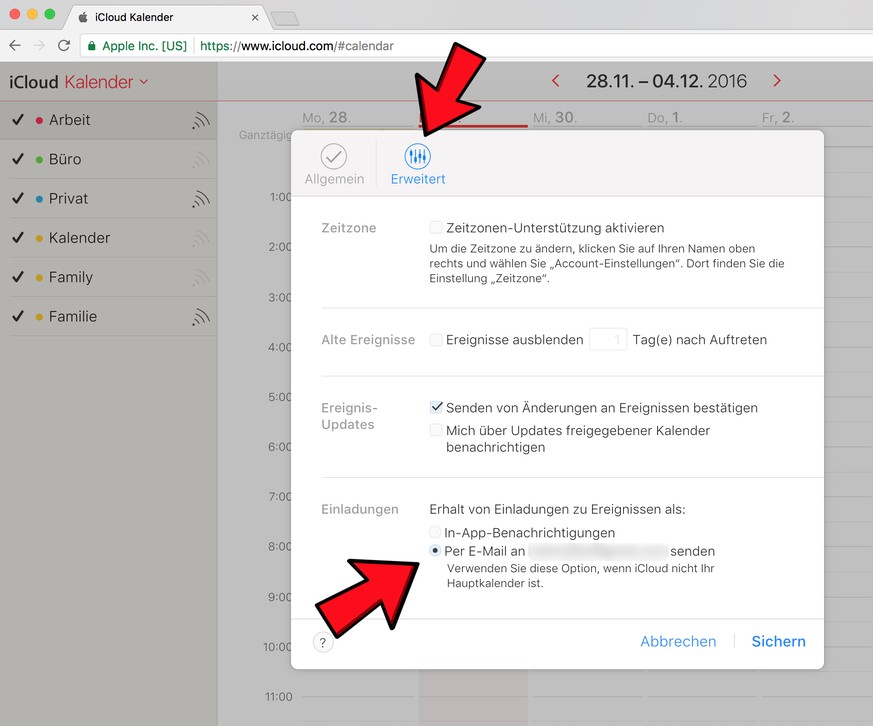Viewport: 873px width, 726px height.
Task: Select In-App-Benachrichtigungen radio button
Action: pyautogui.click(x=435, y=532)
